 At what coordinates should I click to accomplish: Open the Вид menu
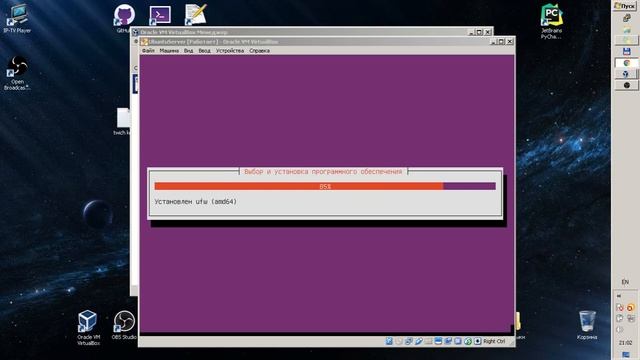point(188,51)
